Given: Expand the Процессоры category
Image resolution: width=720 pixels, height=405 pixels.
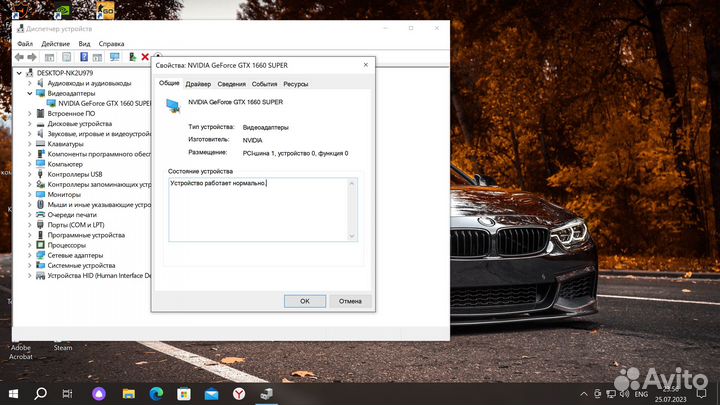Looking at the screenshot, I should pyautogui.click(x=29, y=245).
